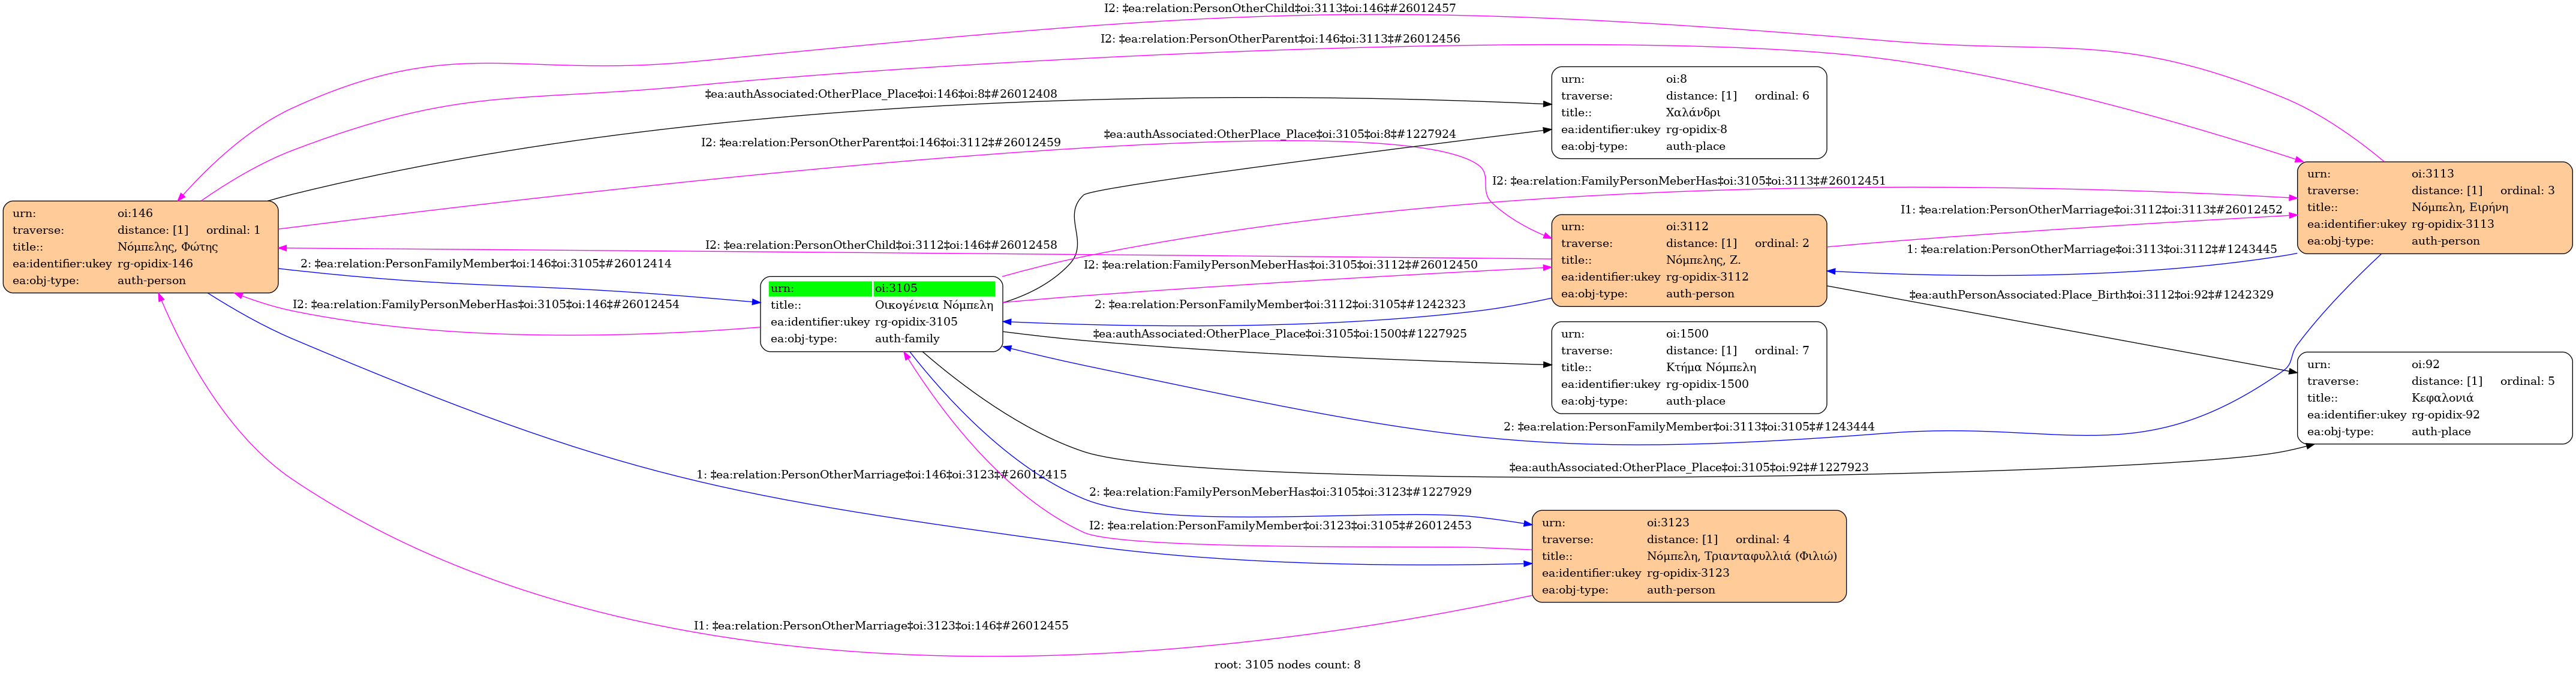This screenshot has height=678, width=2576.
Task: Click the OtherPlace_Place oi:3105 oi:1500 edge label
Action: (1279, 334)
